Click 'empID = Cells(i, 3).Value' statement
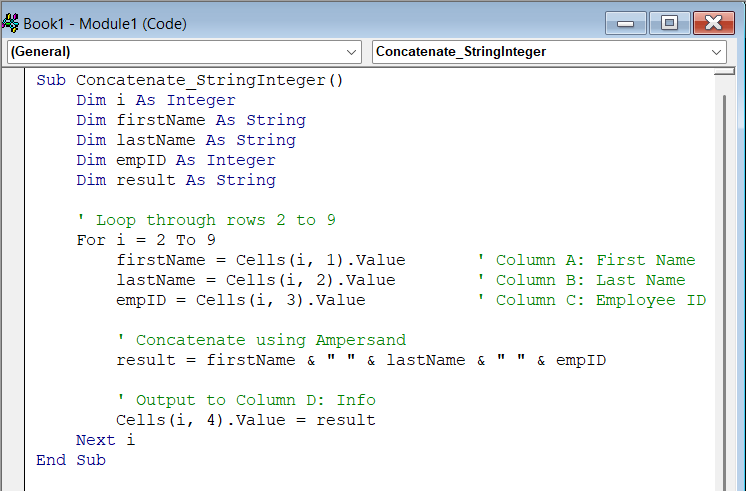The image size is (746, 491). [x=241, y=300]
